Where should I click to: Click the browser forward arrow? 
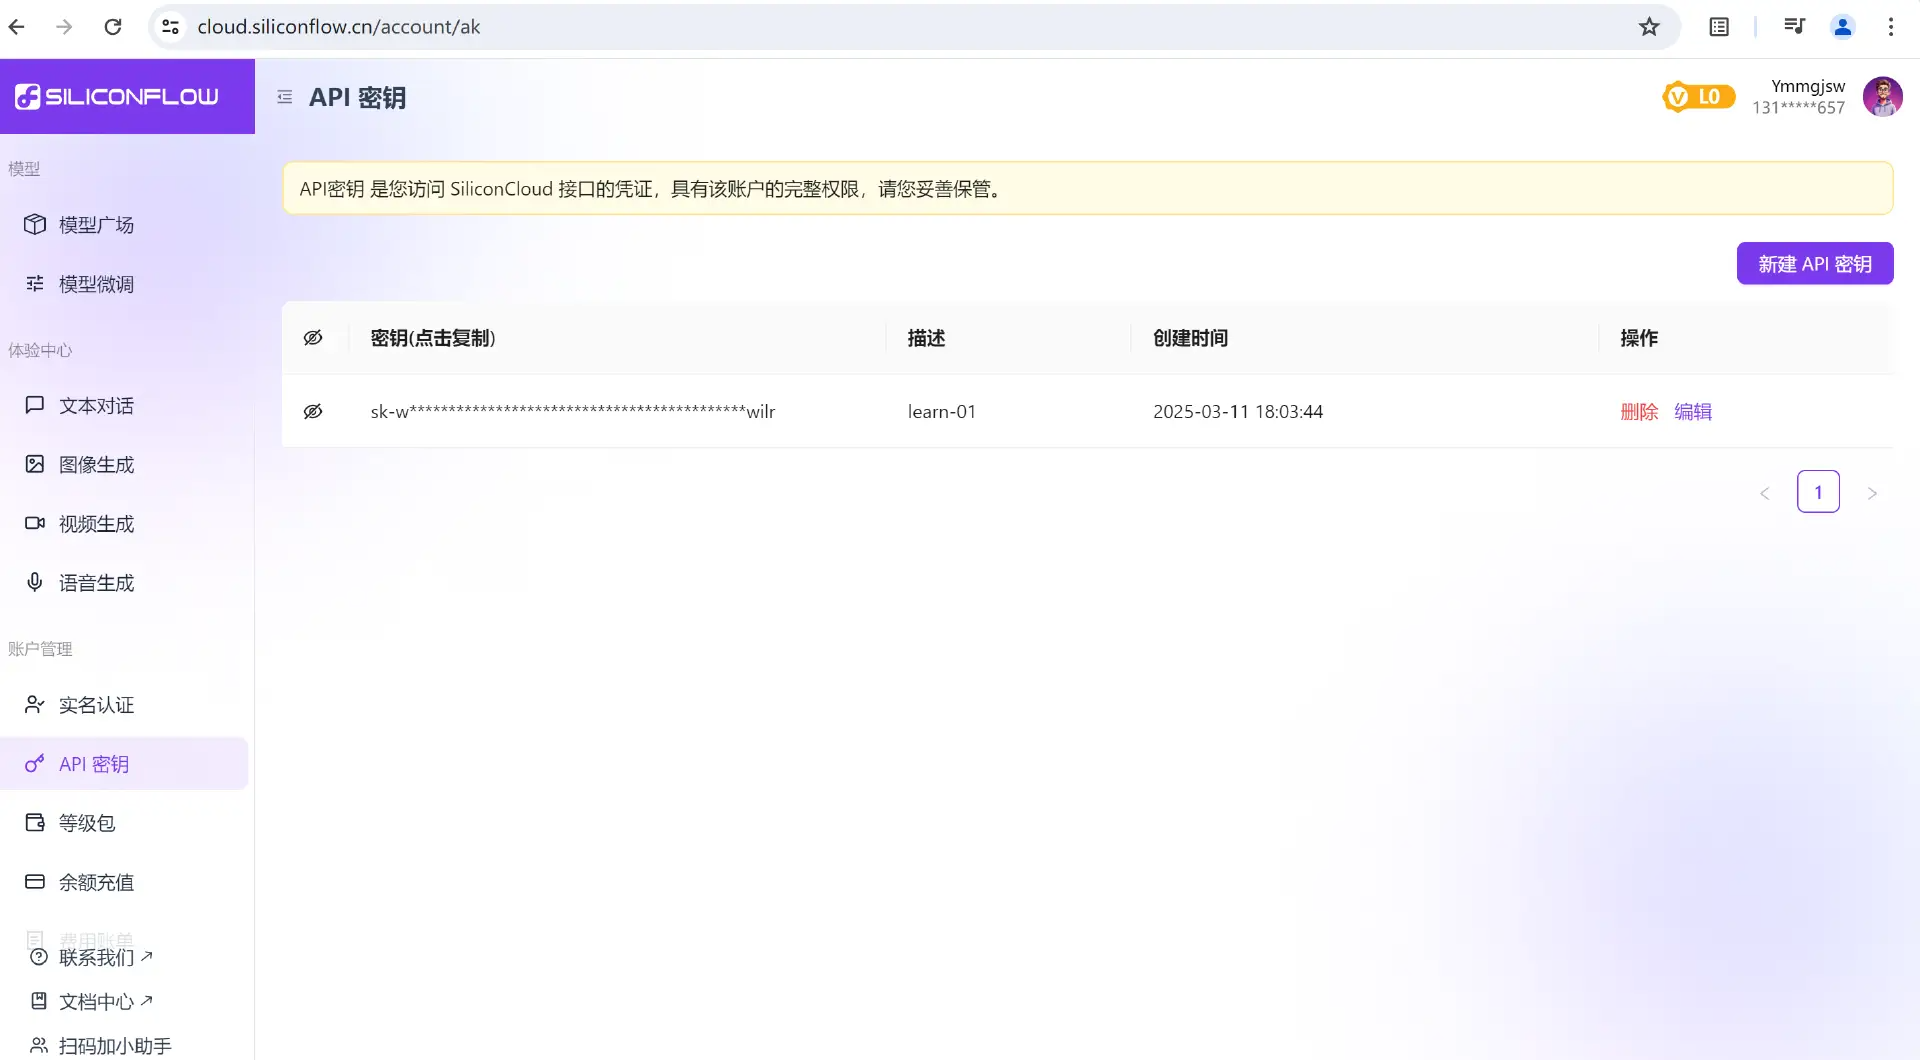coord(64,27)
